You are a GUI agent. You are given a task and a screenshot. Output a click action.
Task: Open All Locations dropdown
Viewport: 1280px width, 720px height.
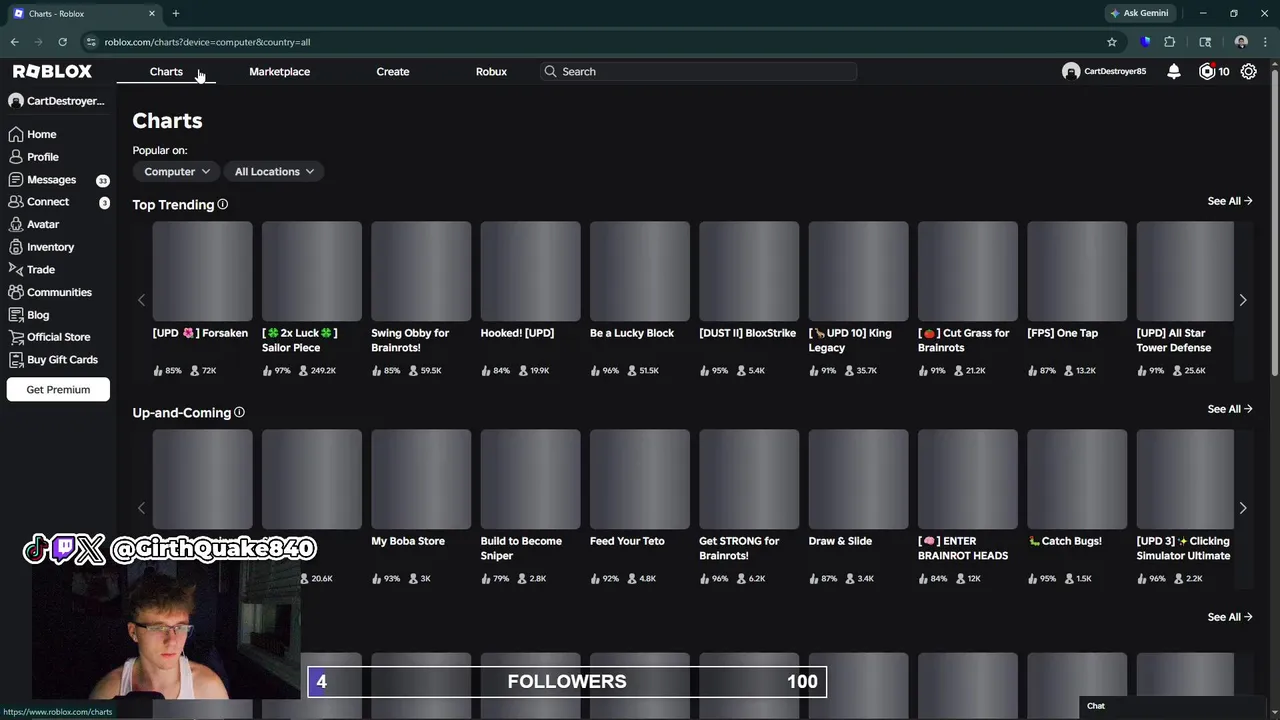click(274, 171)
